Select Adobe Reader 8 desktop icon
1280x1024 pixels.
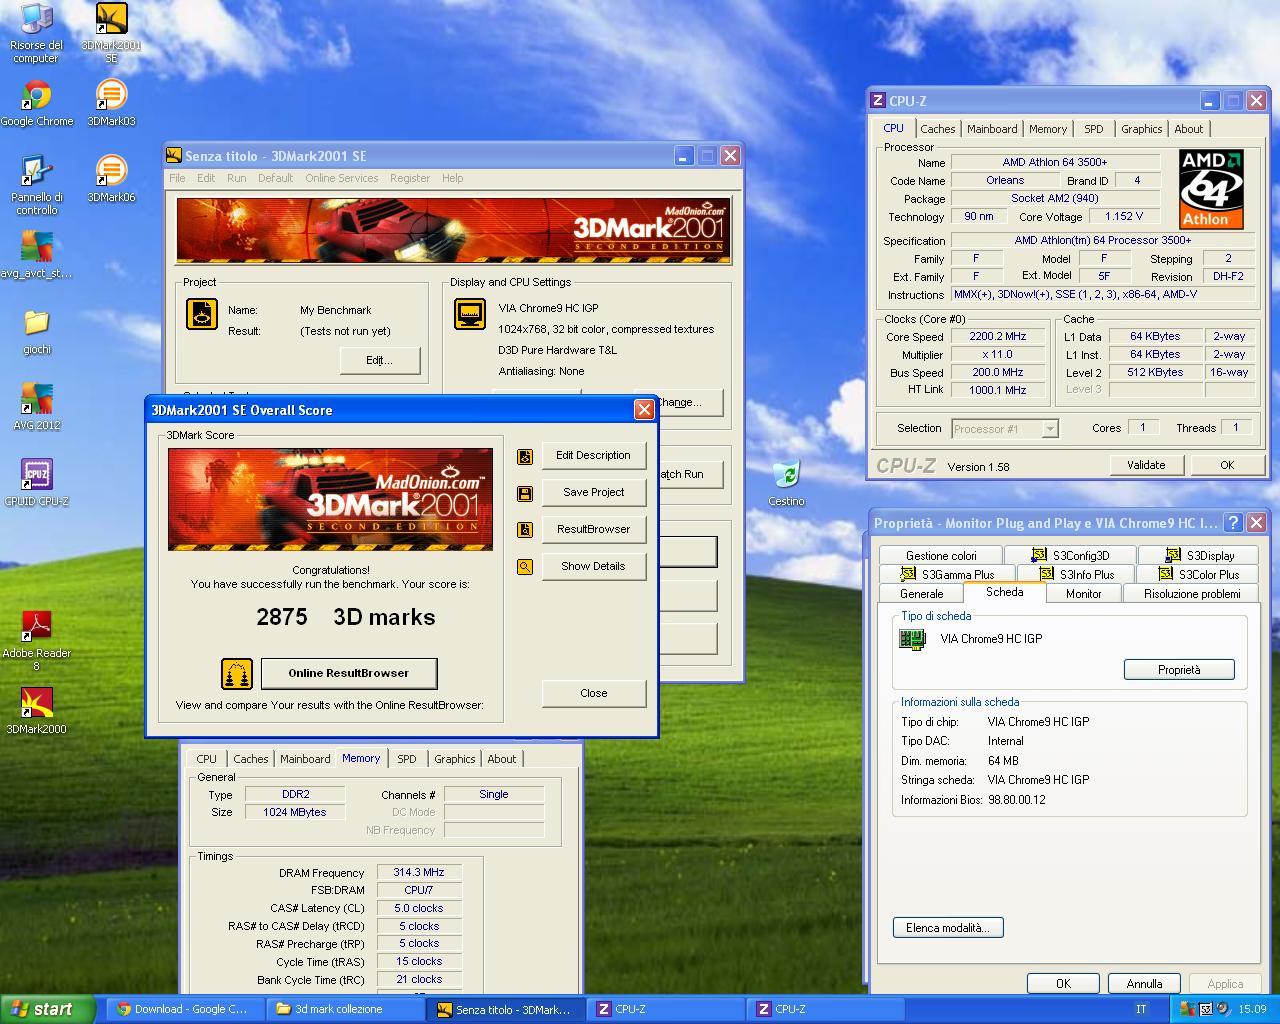(x=36, y=641)
